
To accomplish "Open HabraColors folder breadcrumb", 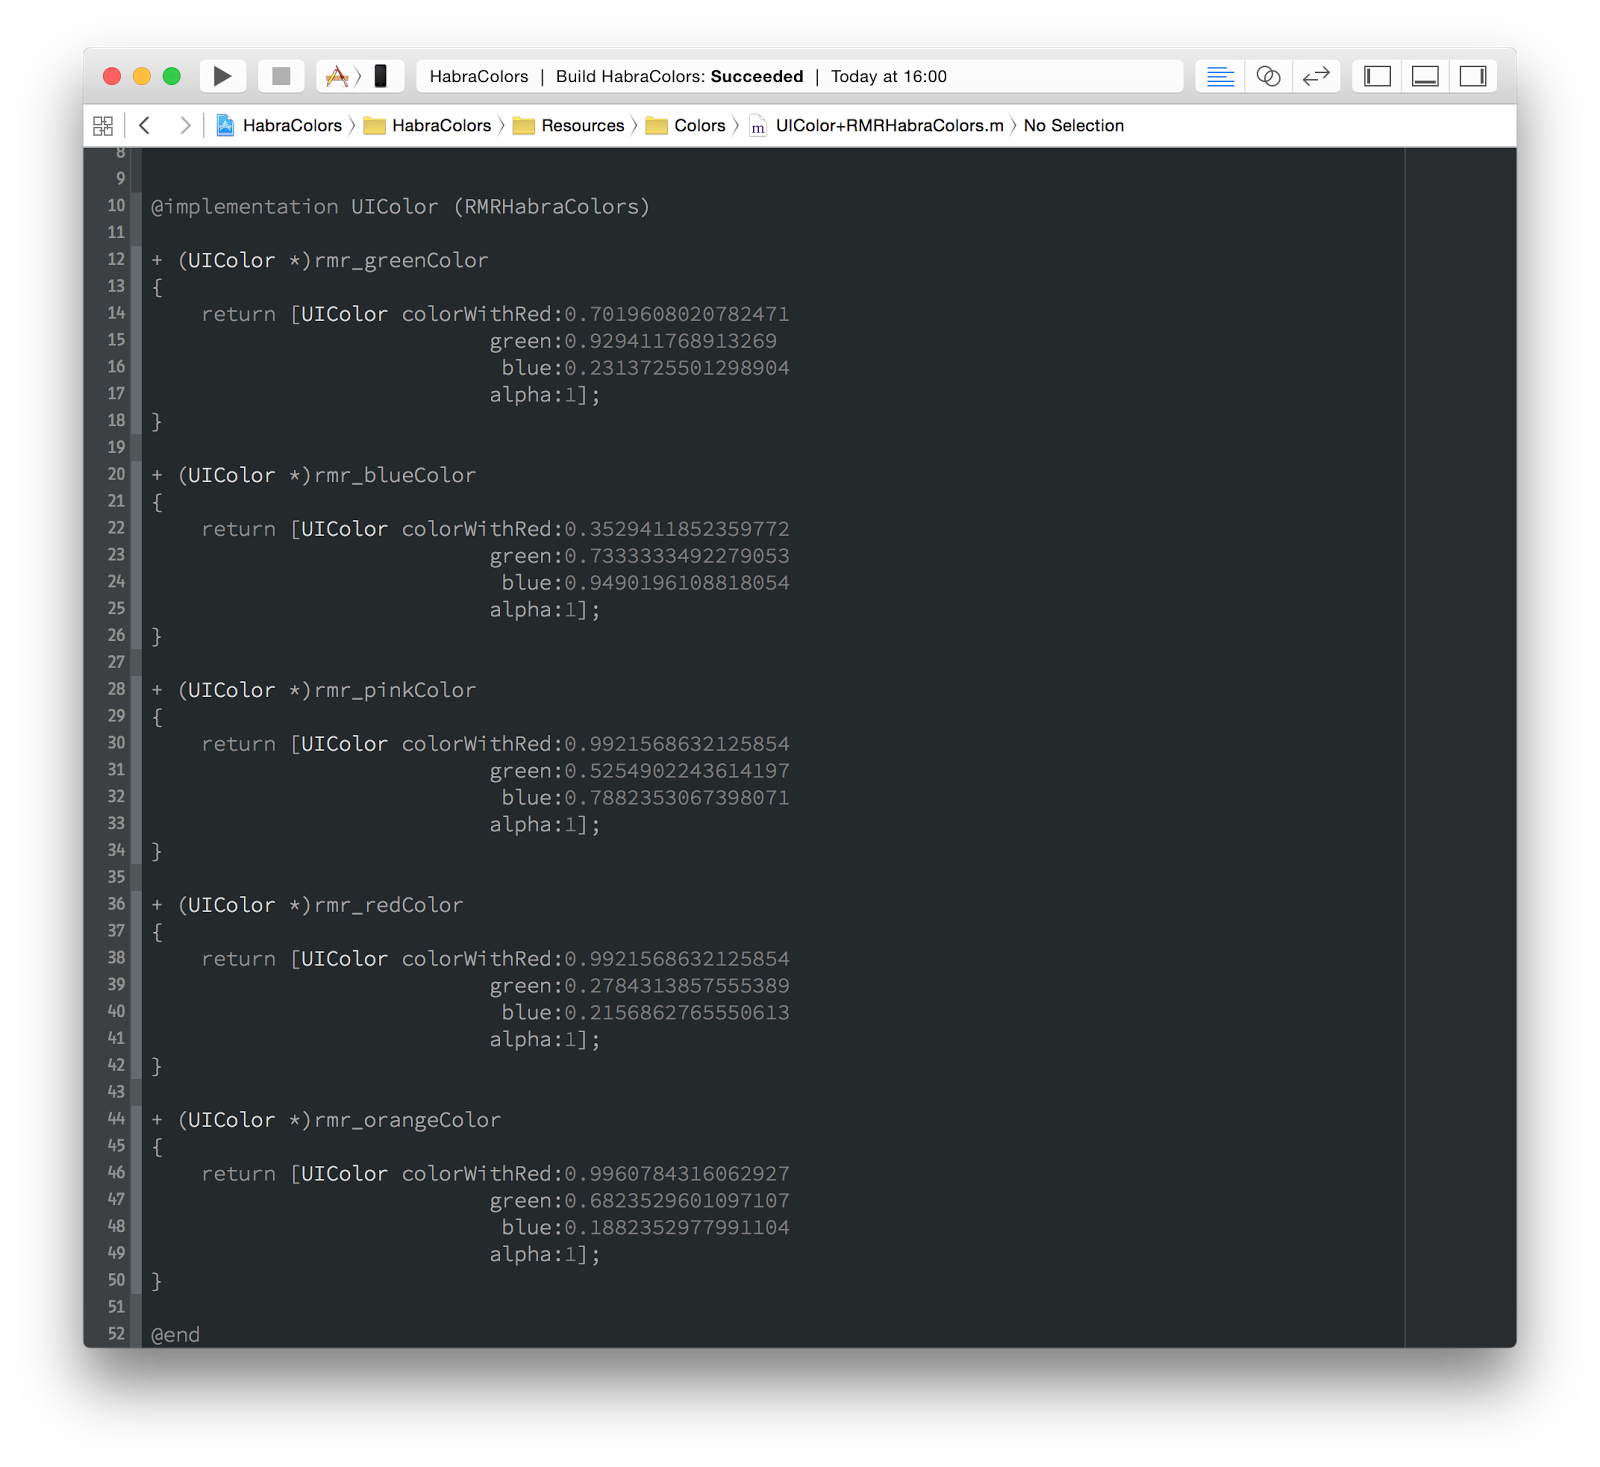I will click(428, 125).
